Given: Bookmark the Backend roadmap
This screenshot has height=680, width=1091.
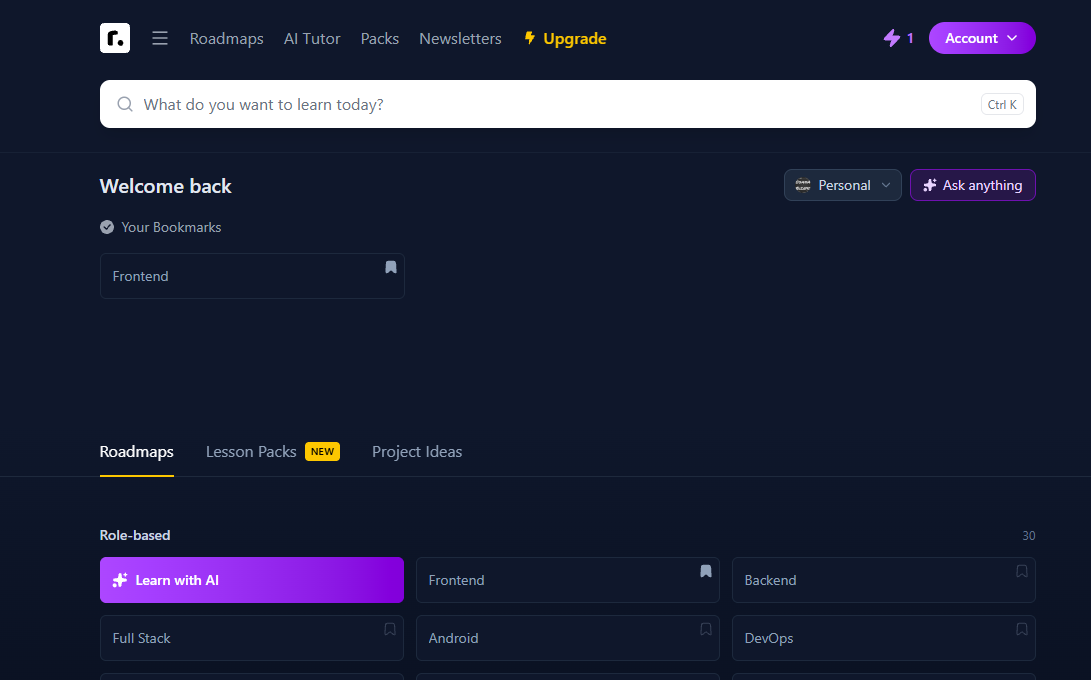Looking at the screenshot, I should (1021, 571).
